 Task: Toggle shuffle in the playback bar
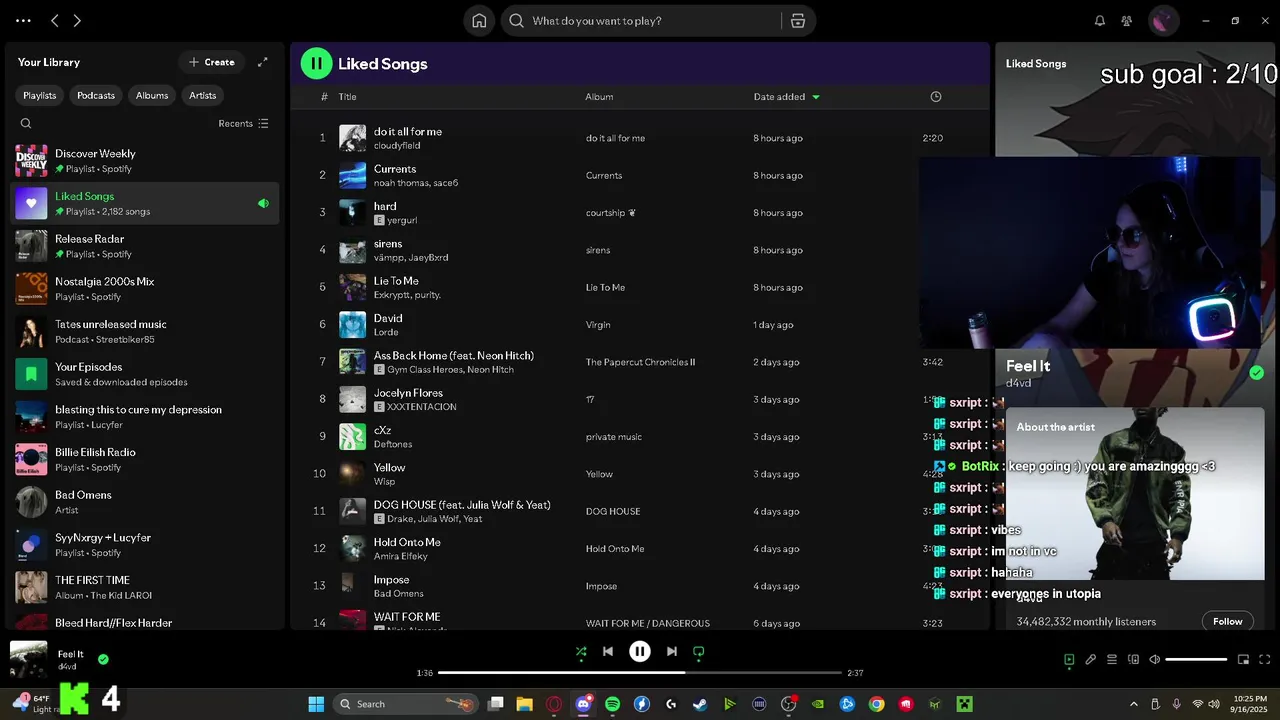point(581,651)
